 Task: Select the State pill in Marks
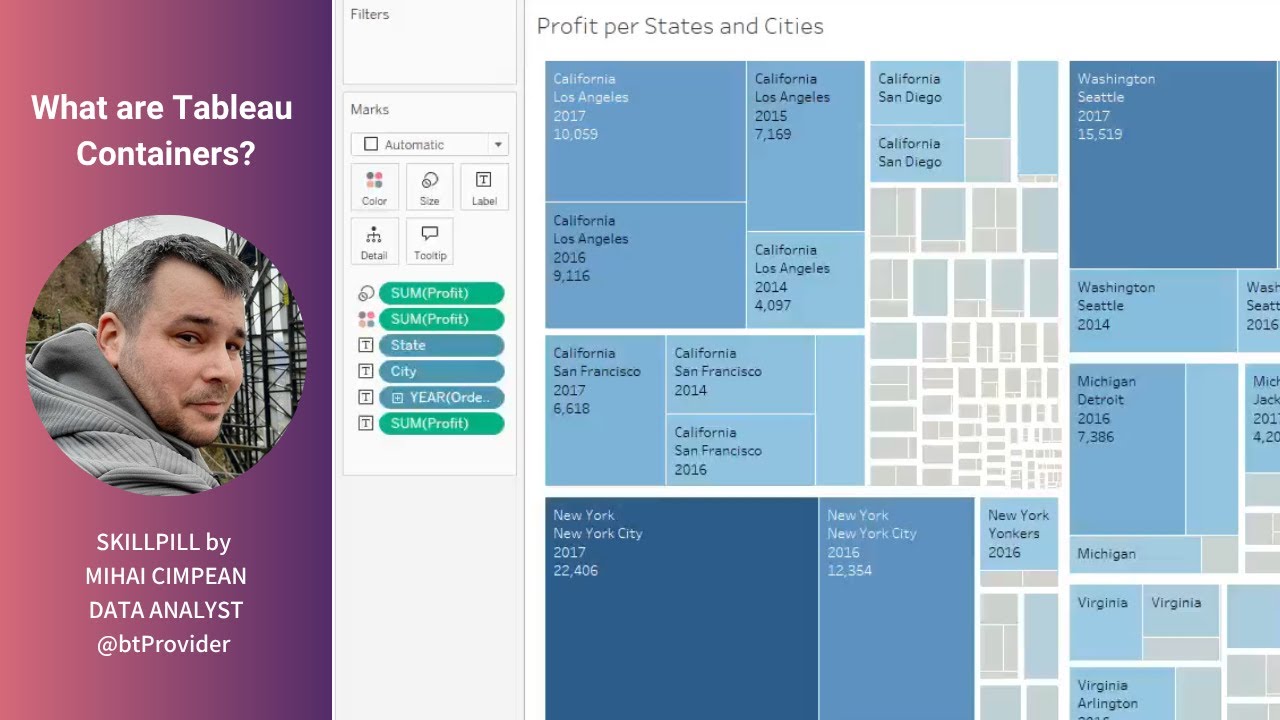pos(441,345)
